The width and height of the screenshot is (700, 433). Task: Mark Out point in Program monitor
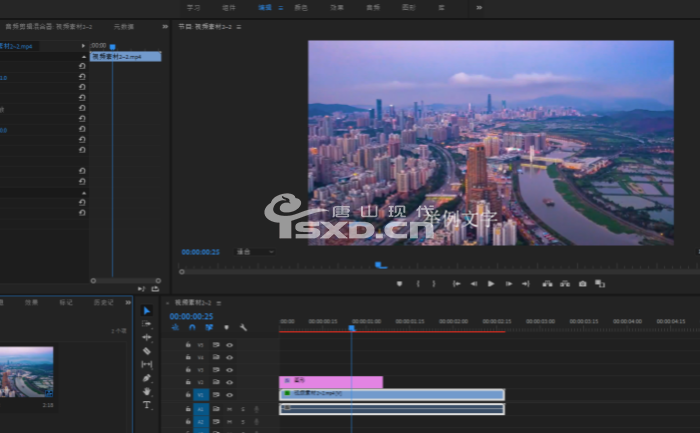tap(434, 283)
